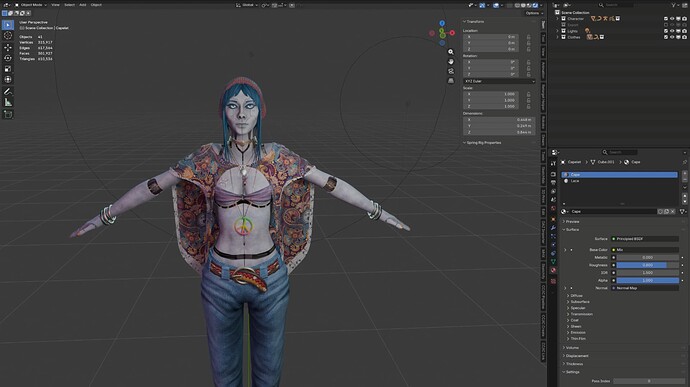The width and height of the screenshot is (690, 387).
Task: Select the Lace material slot
Action: point(620,181)
